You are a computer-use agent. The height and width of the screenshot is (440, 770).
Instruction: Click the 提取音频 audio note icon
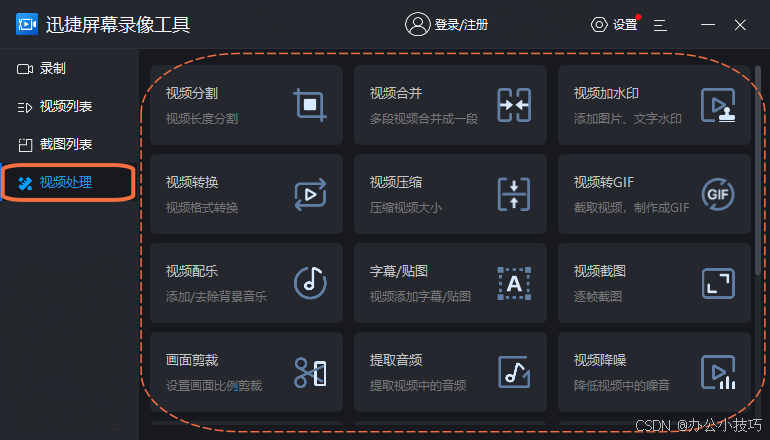pos(514,372)
